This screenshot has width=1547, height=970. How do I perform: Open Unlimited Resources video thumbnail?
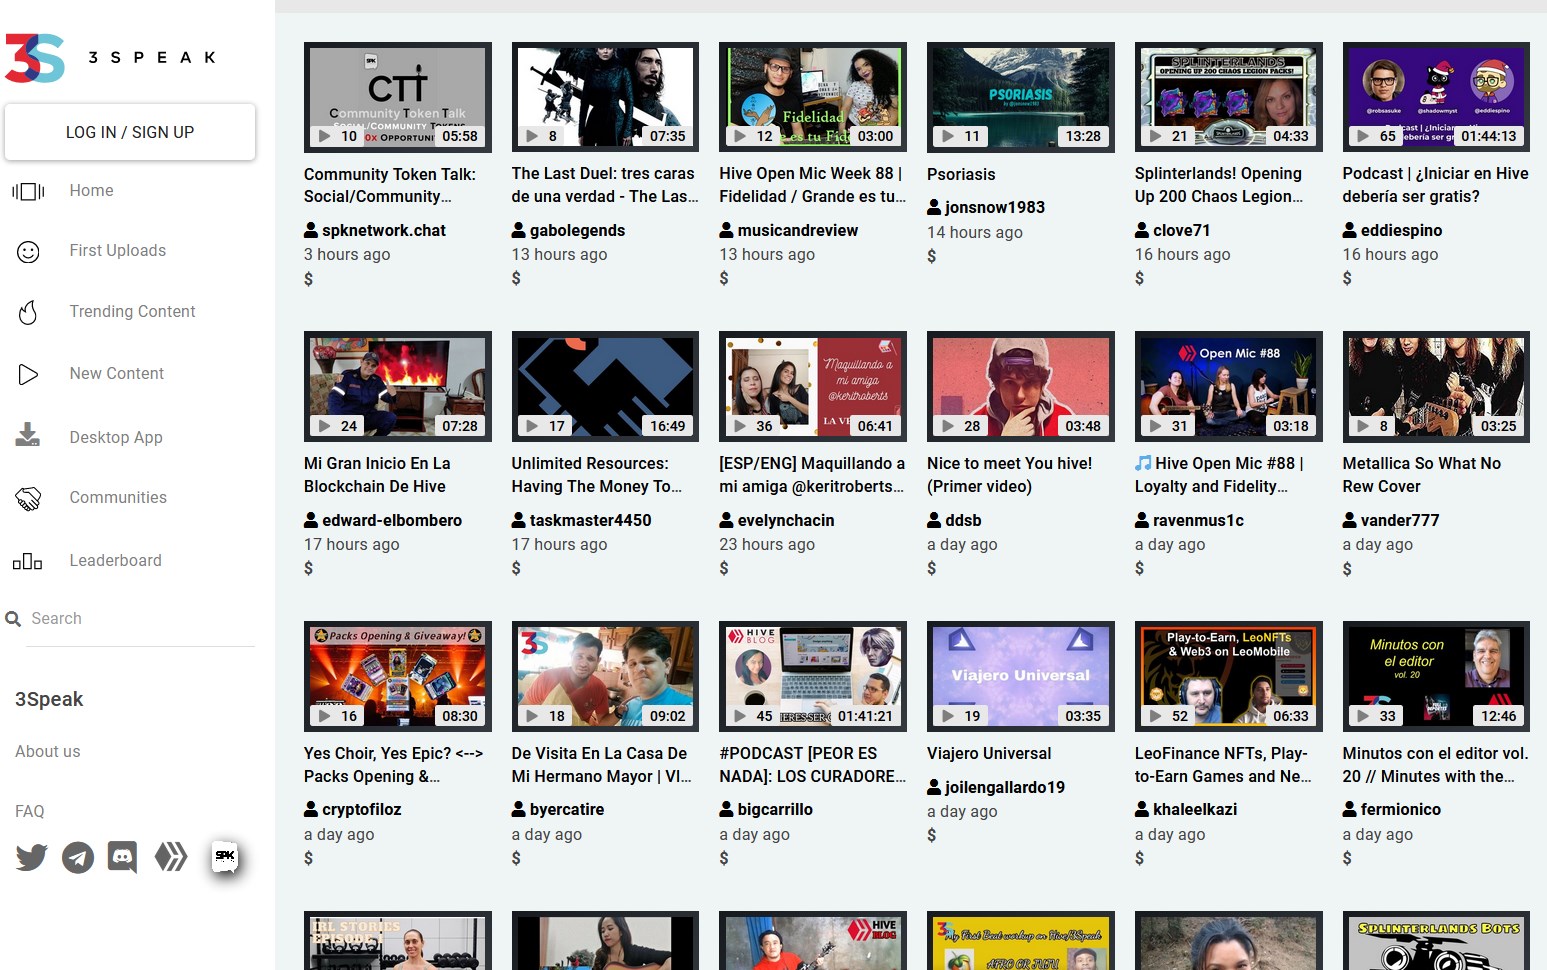tap(605, 386)
